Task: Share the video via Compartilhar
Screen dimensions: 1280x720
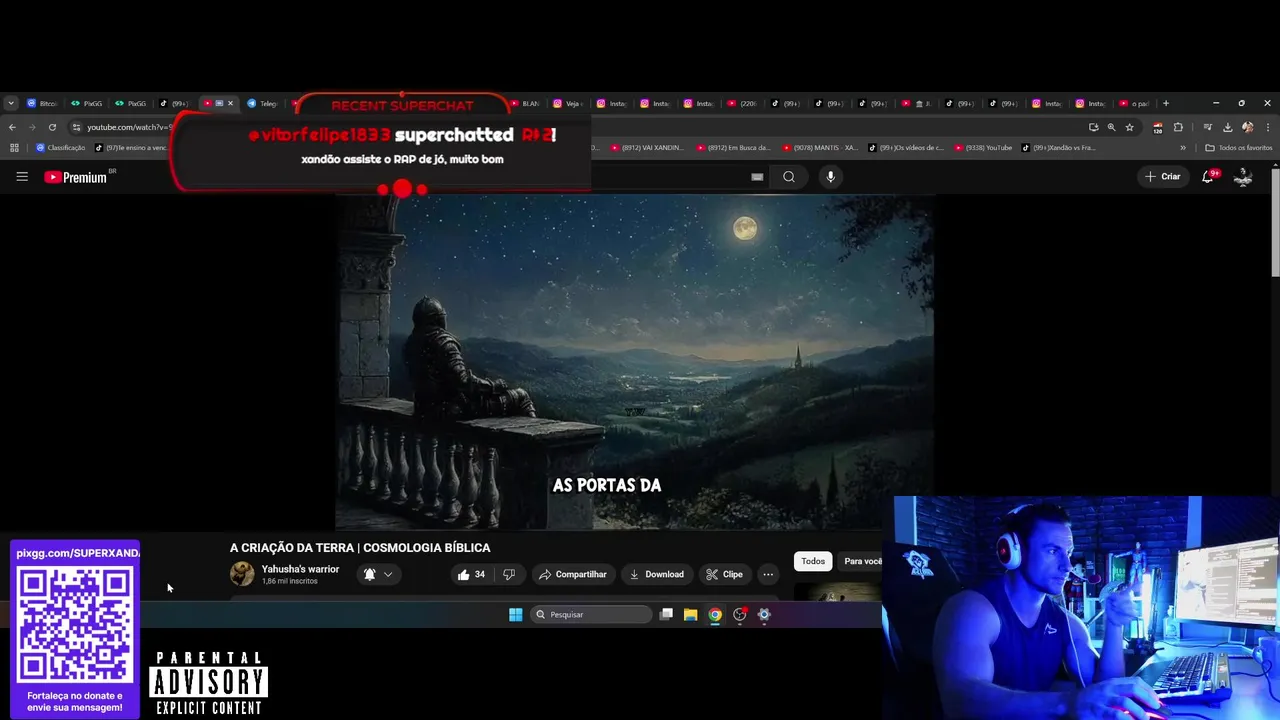Action: (573, 574)
